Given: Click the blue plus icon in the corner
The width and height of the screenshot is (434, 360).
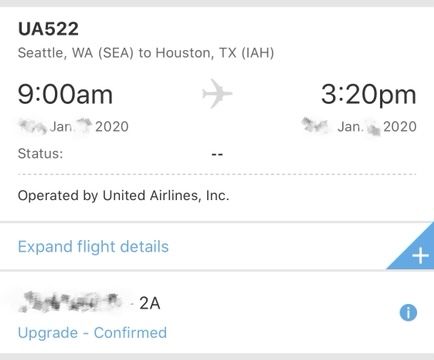Looking at the screenshot, I should 420,256.
